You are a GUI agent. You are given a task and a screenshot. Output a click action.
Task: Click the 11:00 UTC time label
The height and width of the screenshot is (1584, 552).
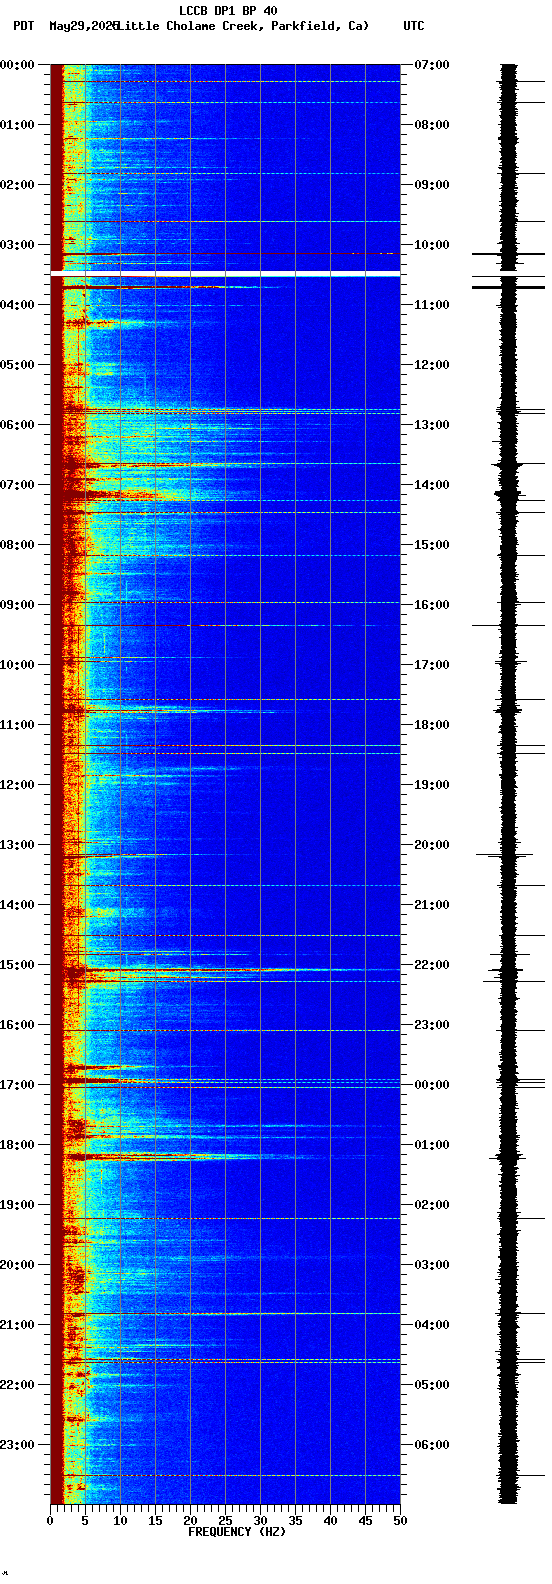[x=431, y=305]
